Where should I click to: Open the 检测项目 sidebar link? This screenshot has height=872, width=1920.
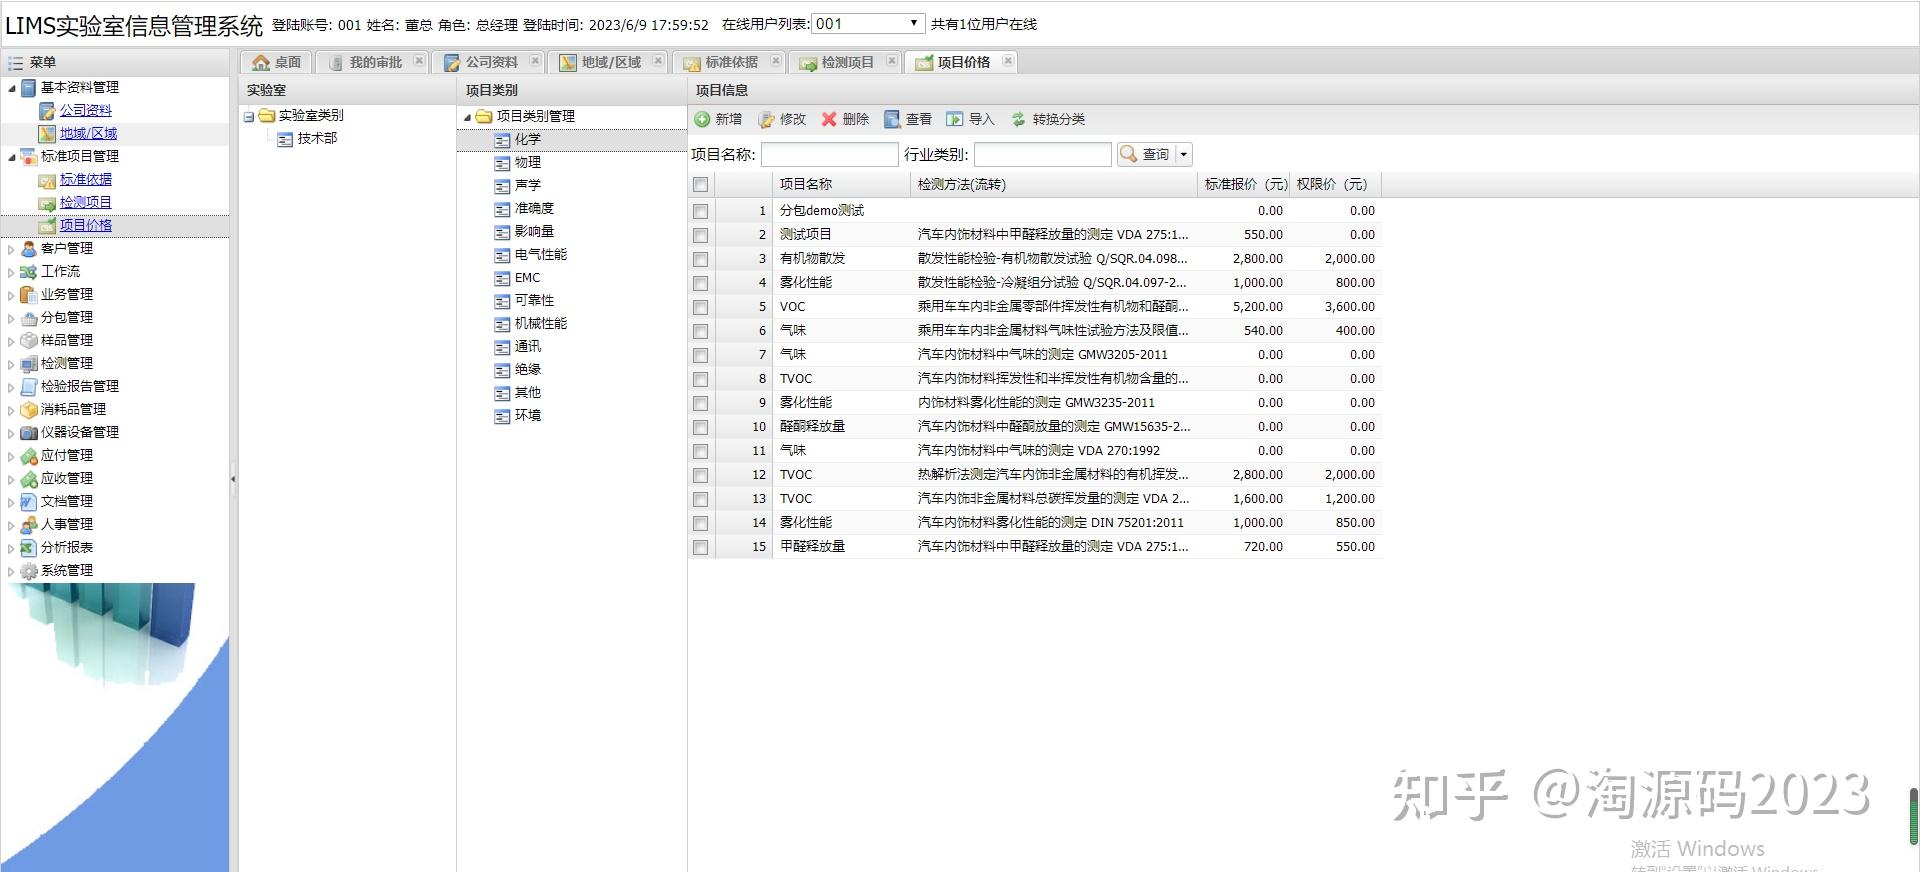(x=85, y=202)
